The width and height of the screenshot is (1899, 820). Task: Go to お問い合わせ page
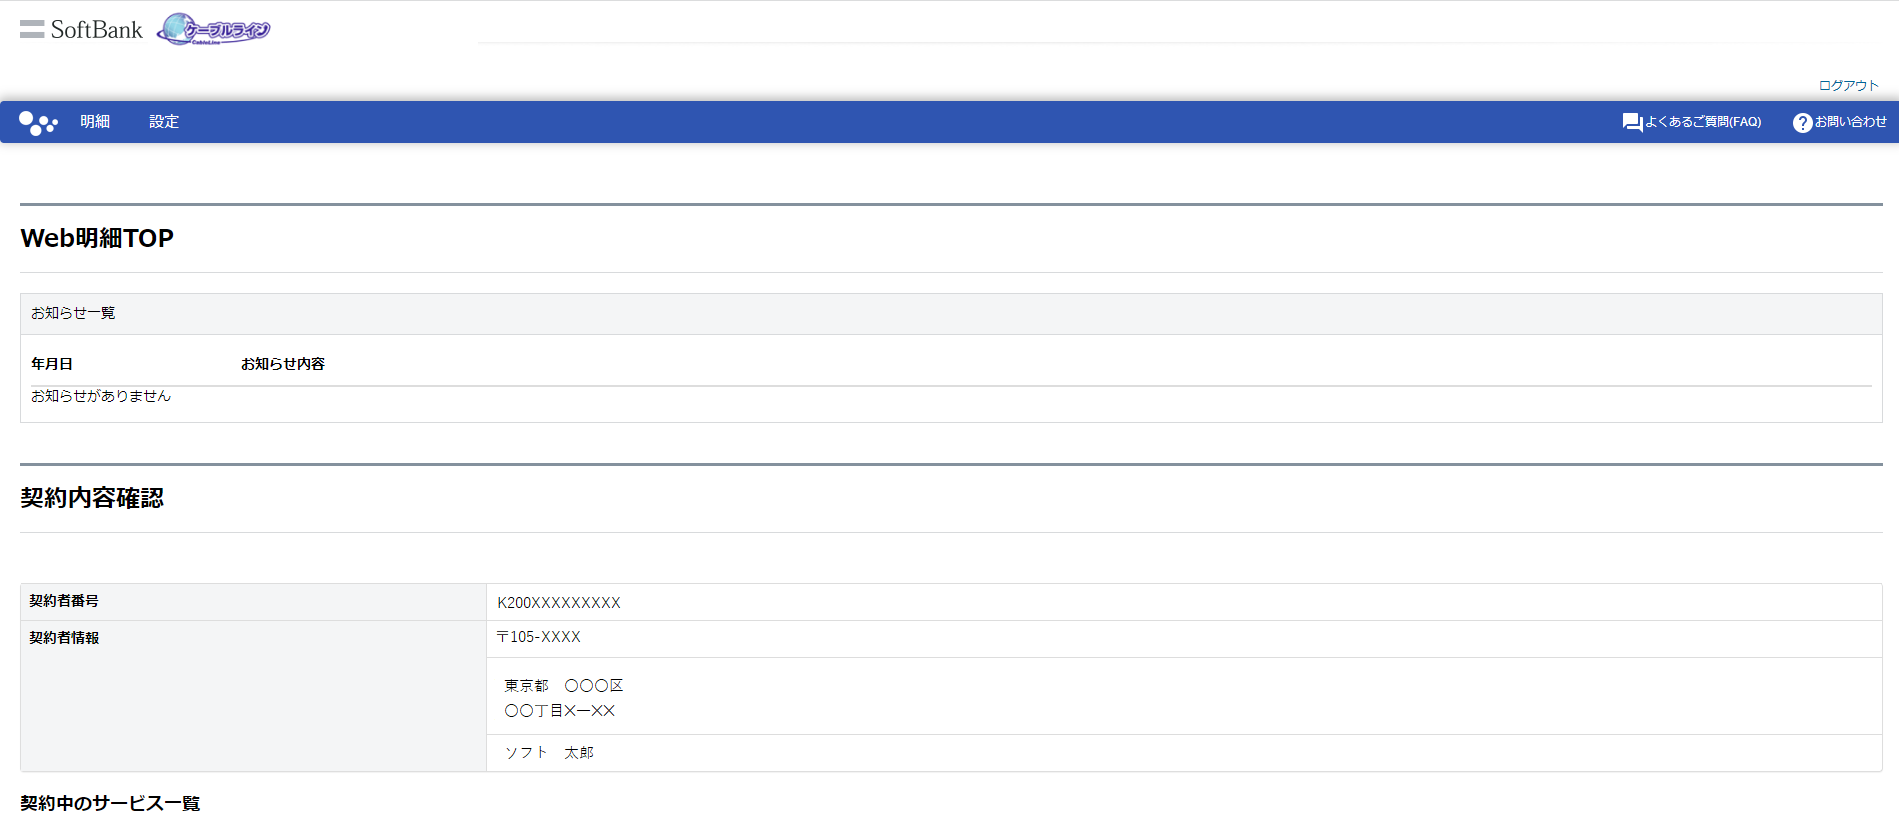pyautogui.click(x=1851, y=122)
